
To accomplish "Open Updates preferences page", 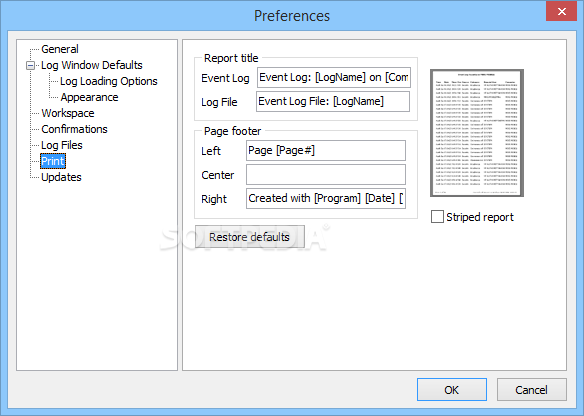I will coord(61,177).
